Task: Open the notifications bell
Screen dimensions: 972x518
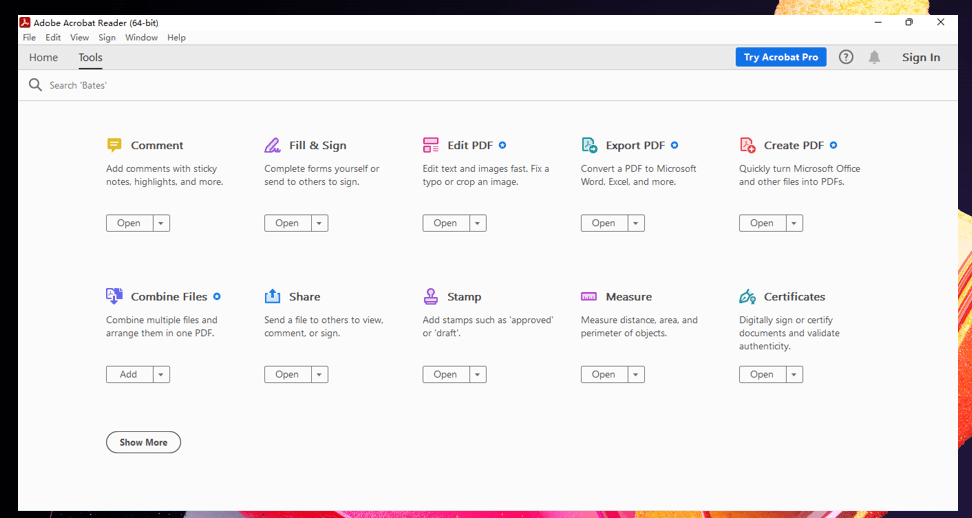Action: 874,57
